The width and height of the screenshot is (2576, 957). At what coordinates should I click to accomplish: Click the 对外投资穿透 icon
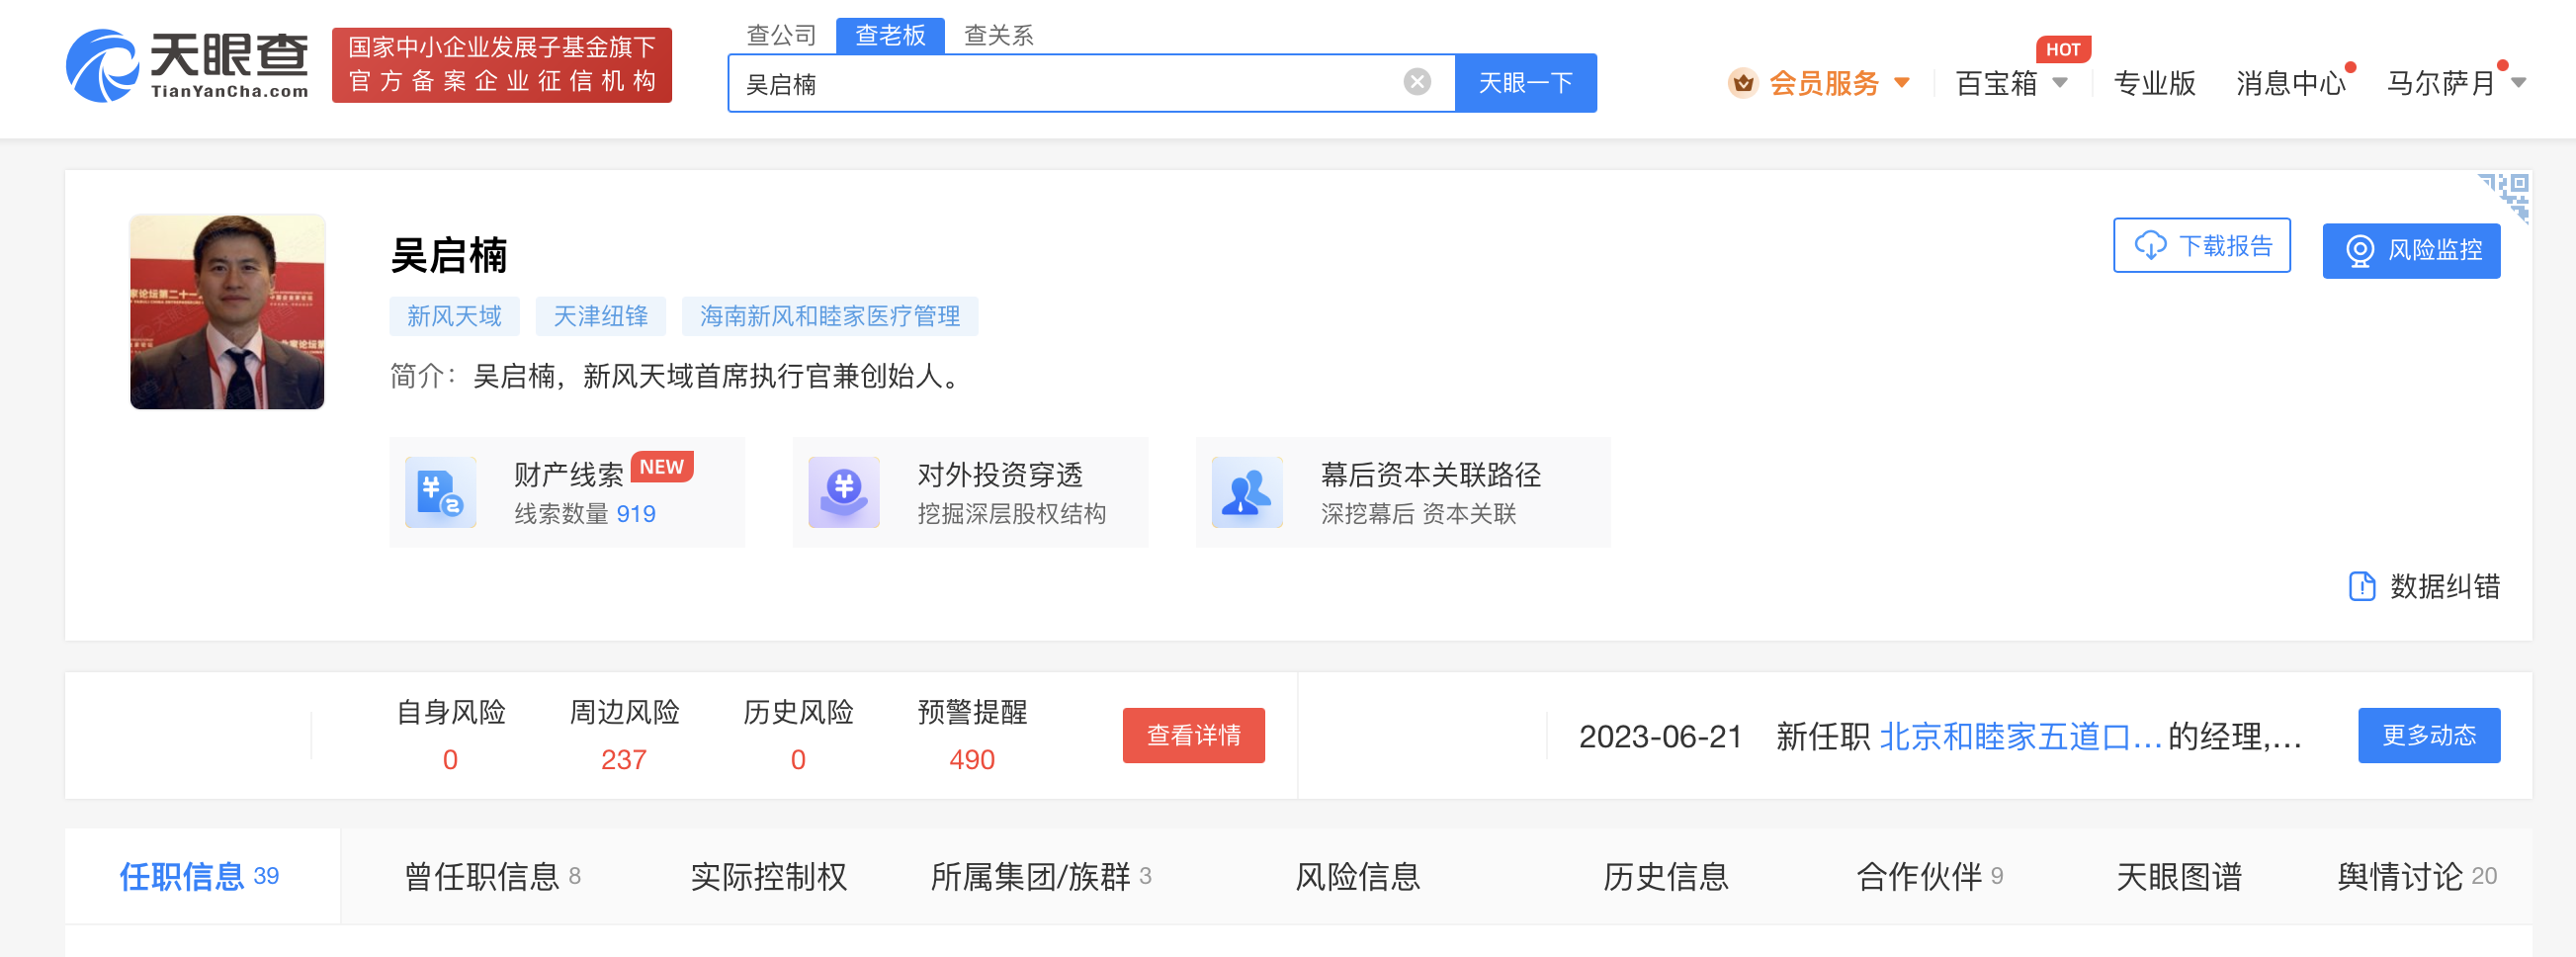[x=844, y=492]
